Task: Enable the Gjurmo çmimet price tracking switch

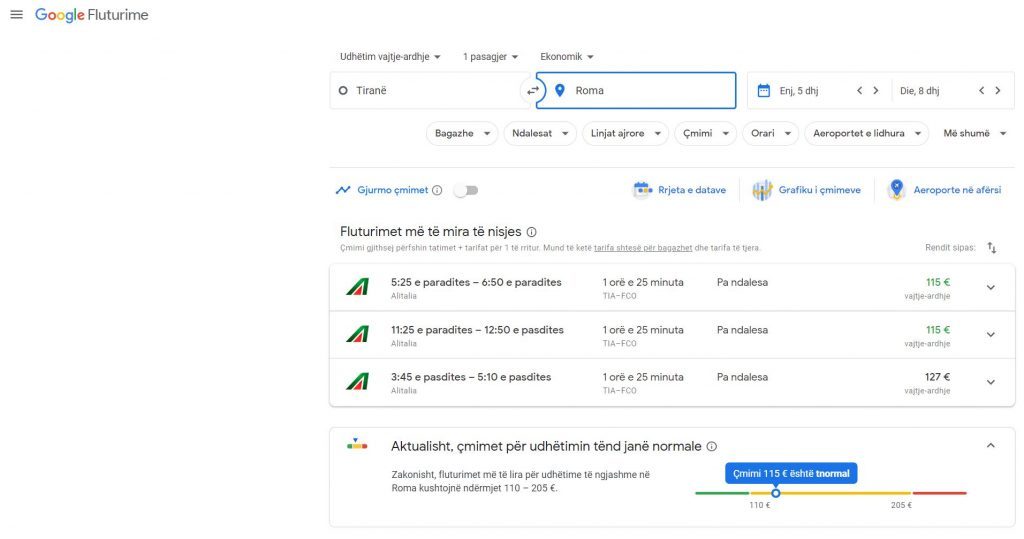Action: (x=466, y=190)
